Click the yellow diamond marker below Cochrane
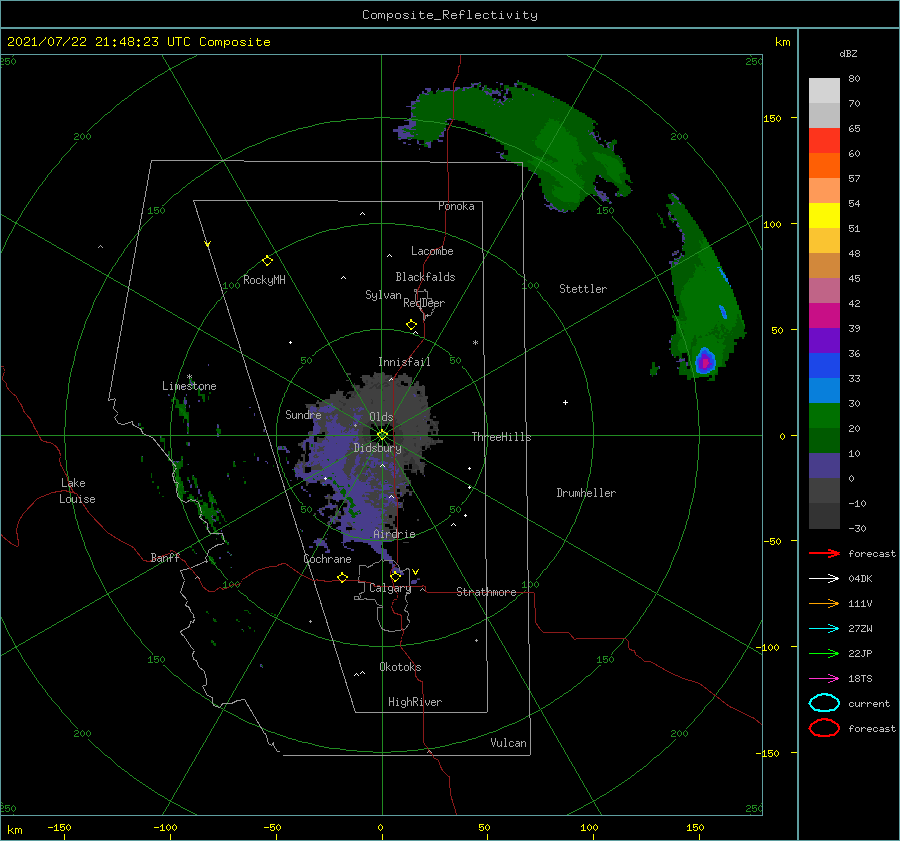 343,577
